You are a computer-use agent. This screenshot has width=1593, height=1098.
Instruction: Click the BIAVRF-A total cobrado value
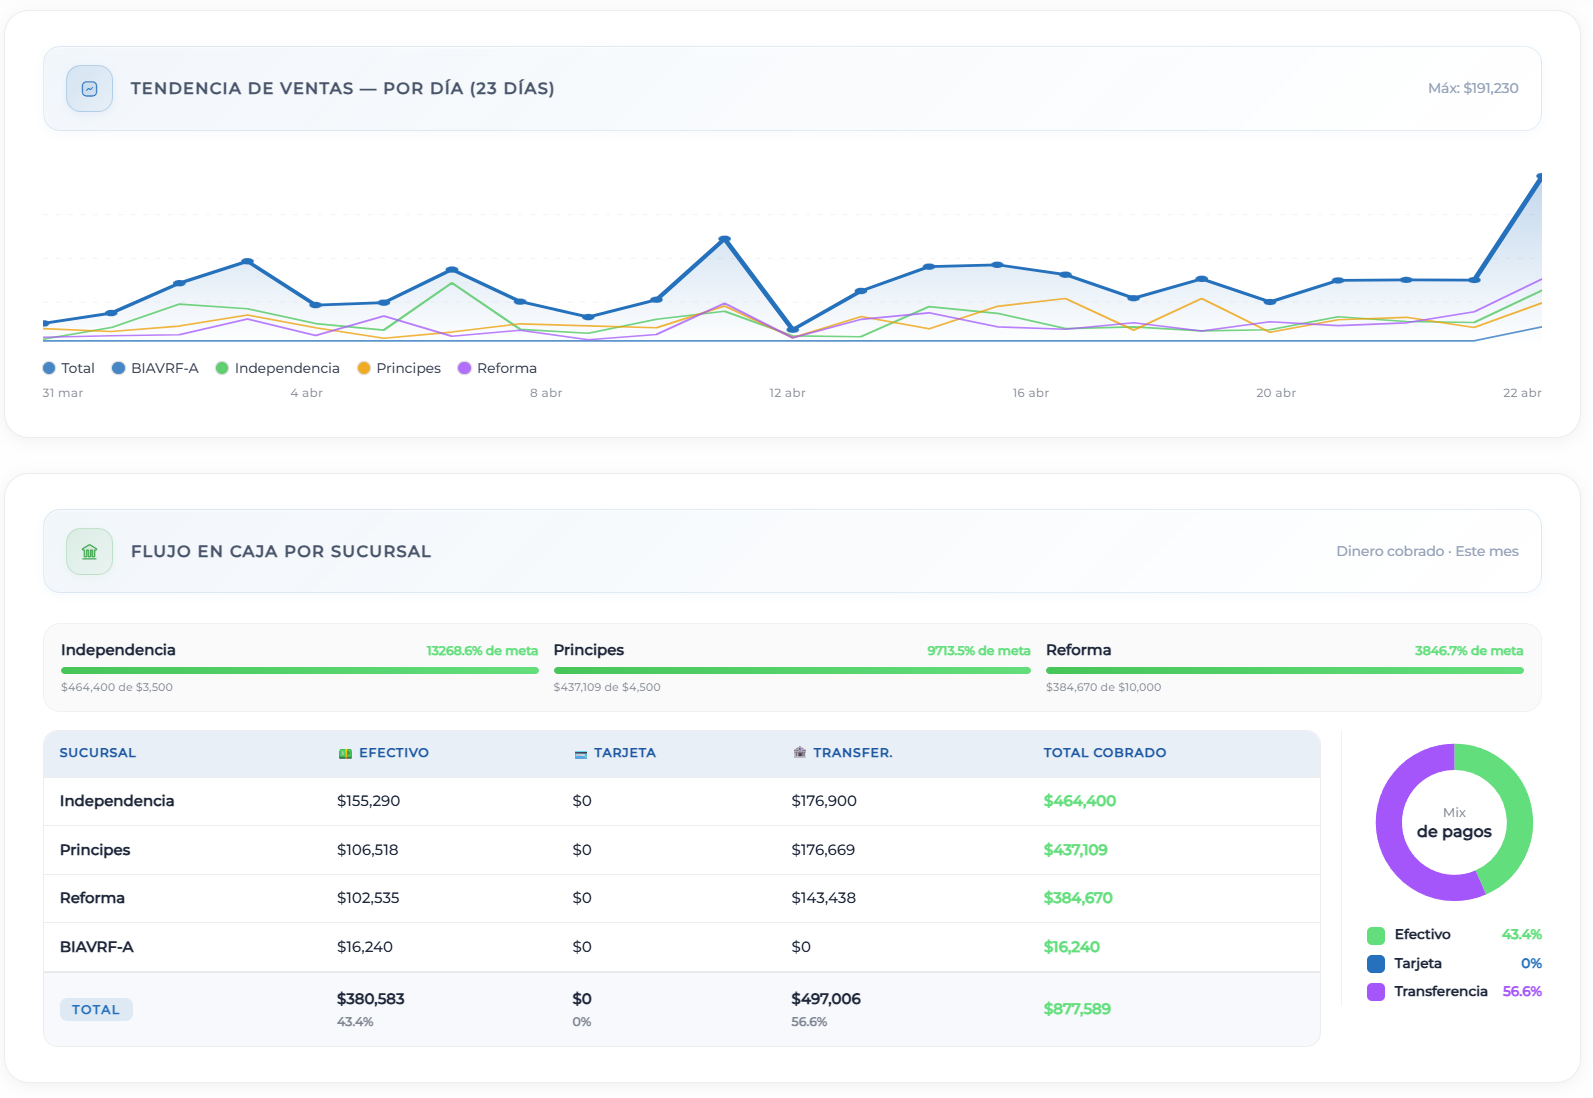coord(1072,947)
